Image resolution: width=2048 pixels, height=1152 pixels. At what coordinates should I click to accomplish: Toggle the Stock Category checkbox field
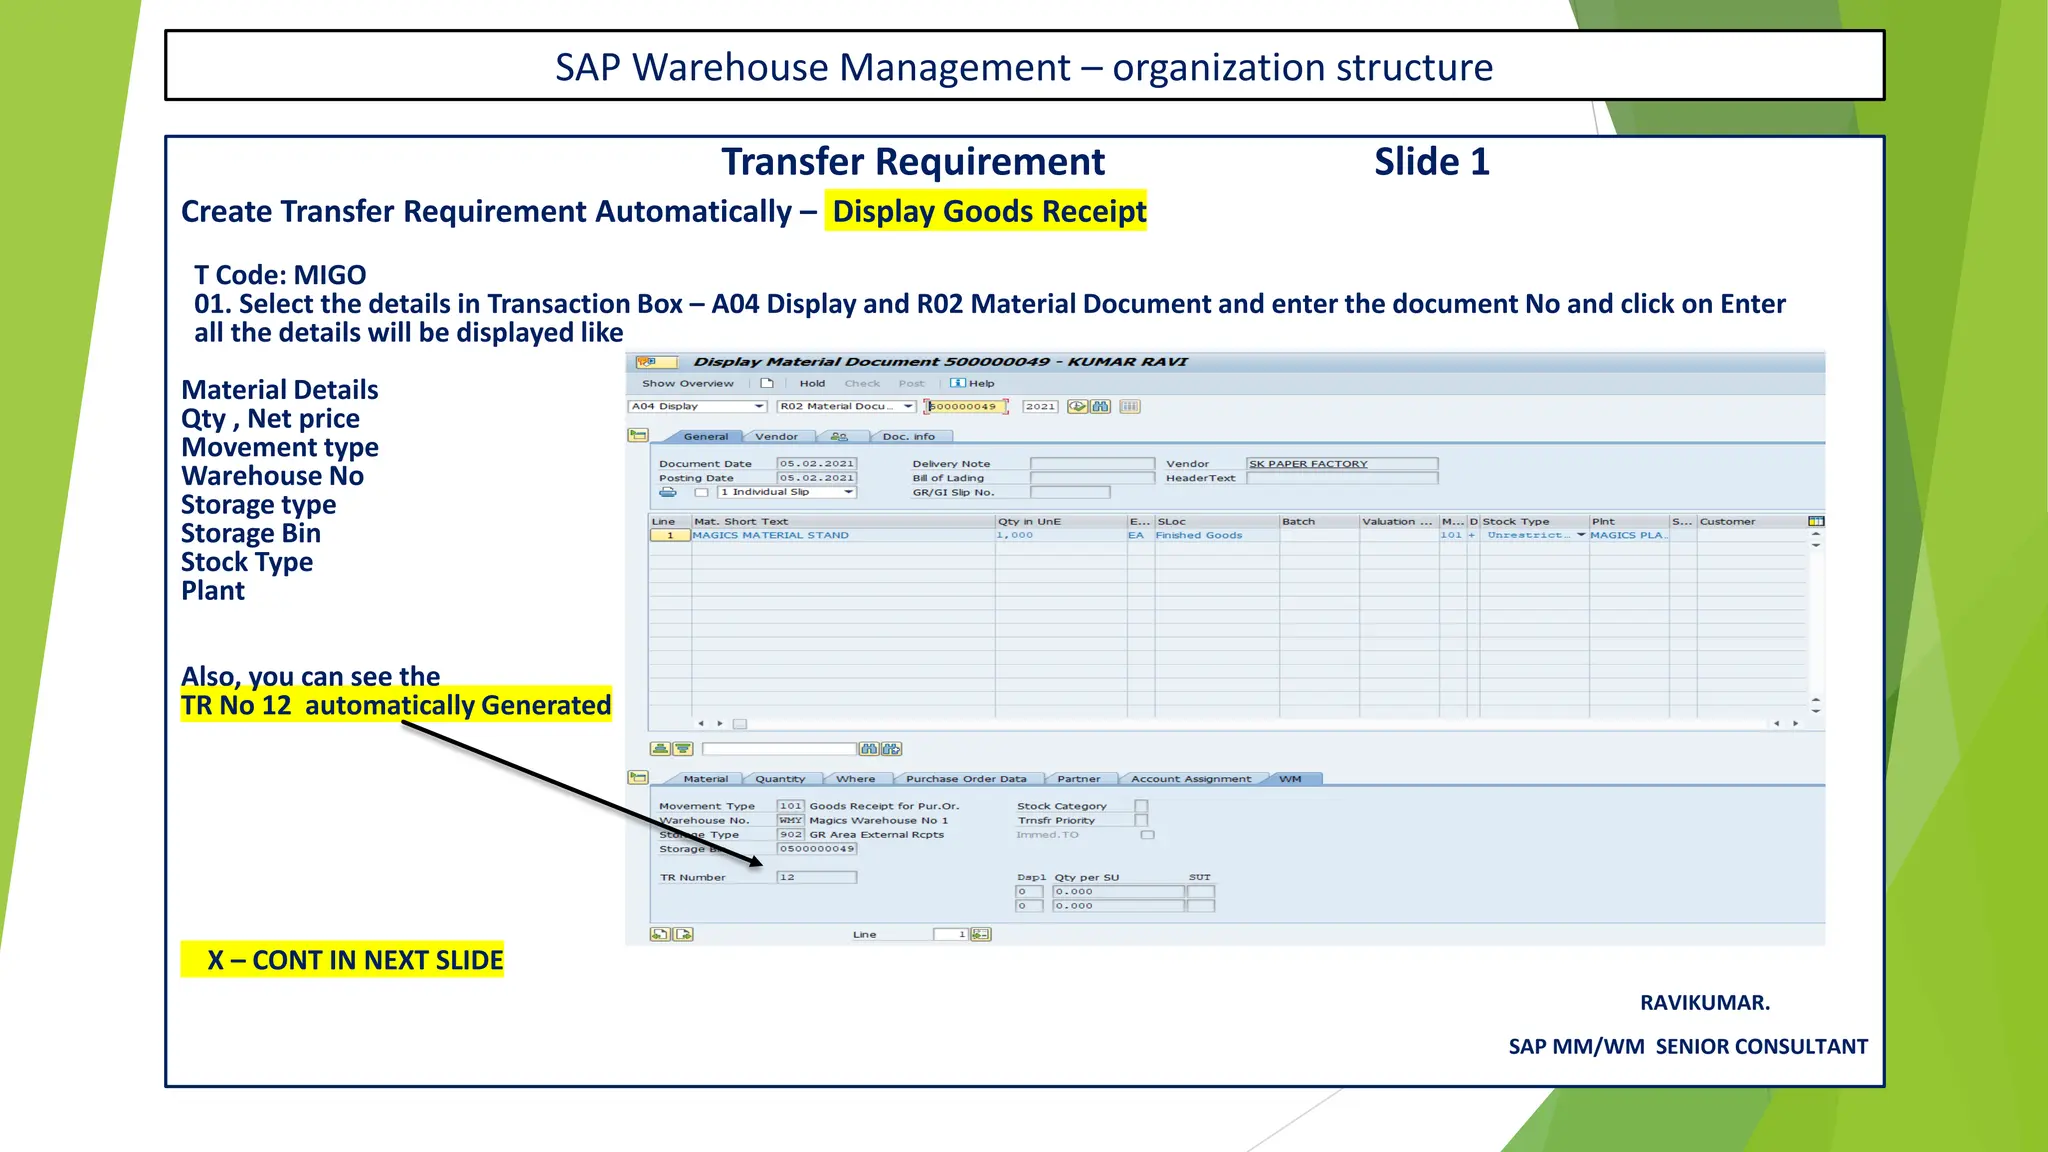[1141, 806]
